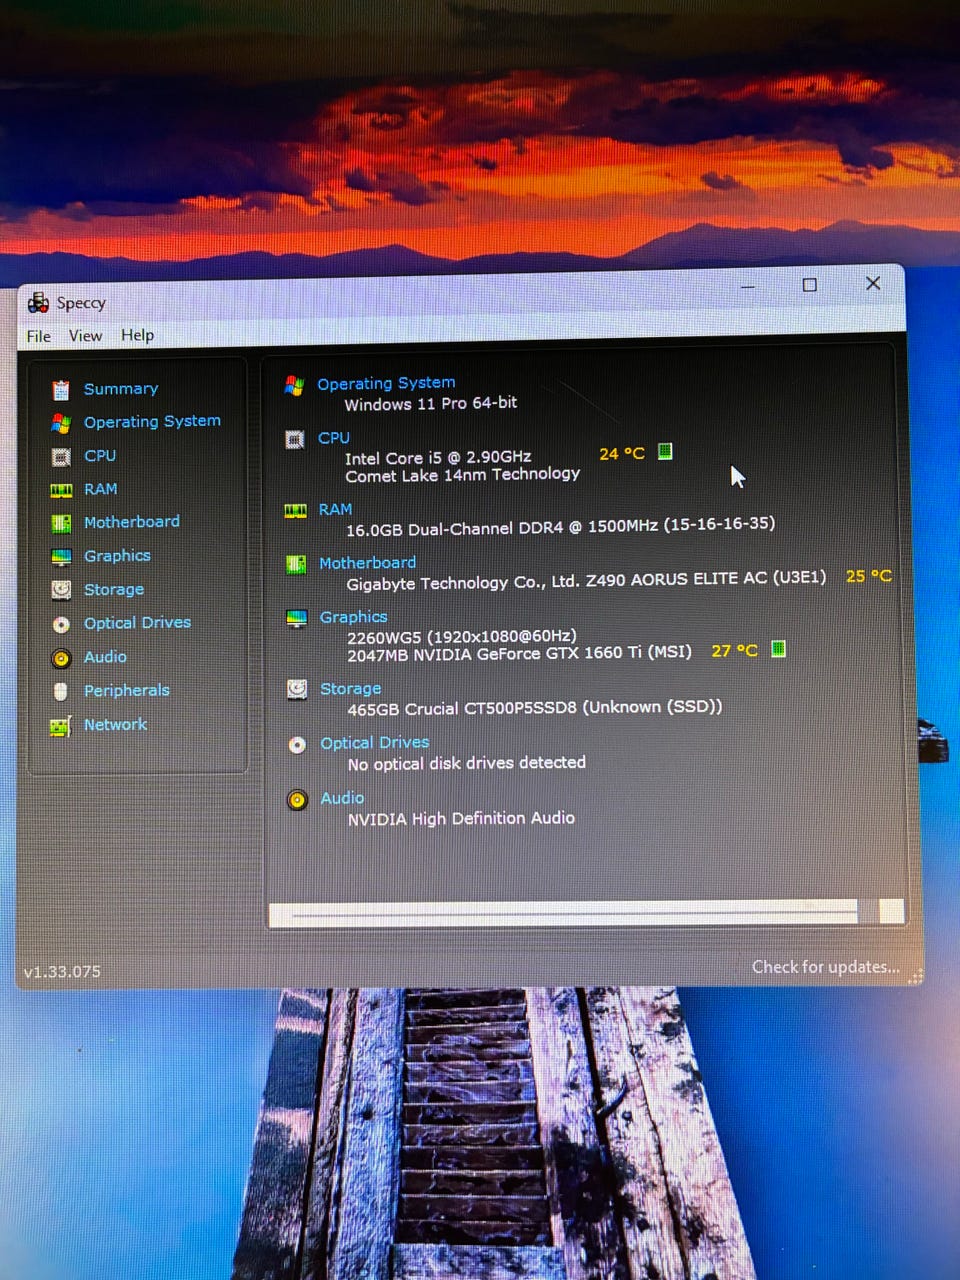This screenshot has width=960, height=1280.
Task: Click the green CPU temperature indicator icon
Action: pos(665,451)
